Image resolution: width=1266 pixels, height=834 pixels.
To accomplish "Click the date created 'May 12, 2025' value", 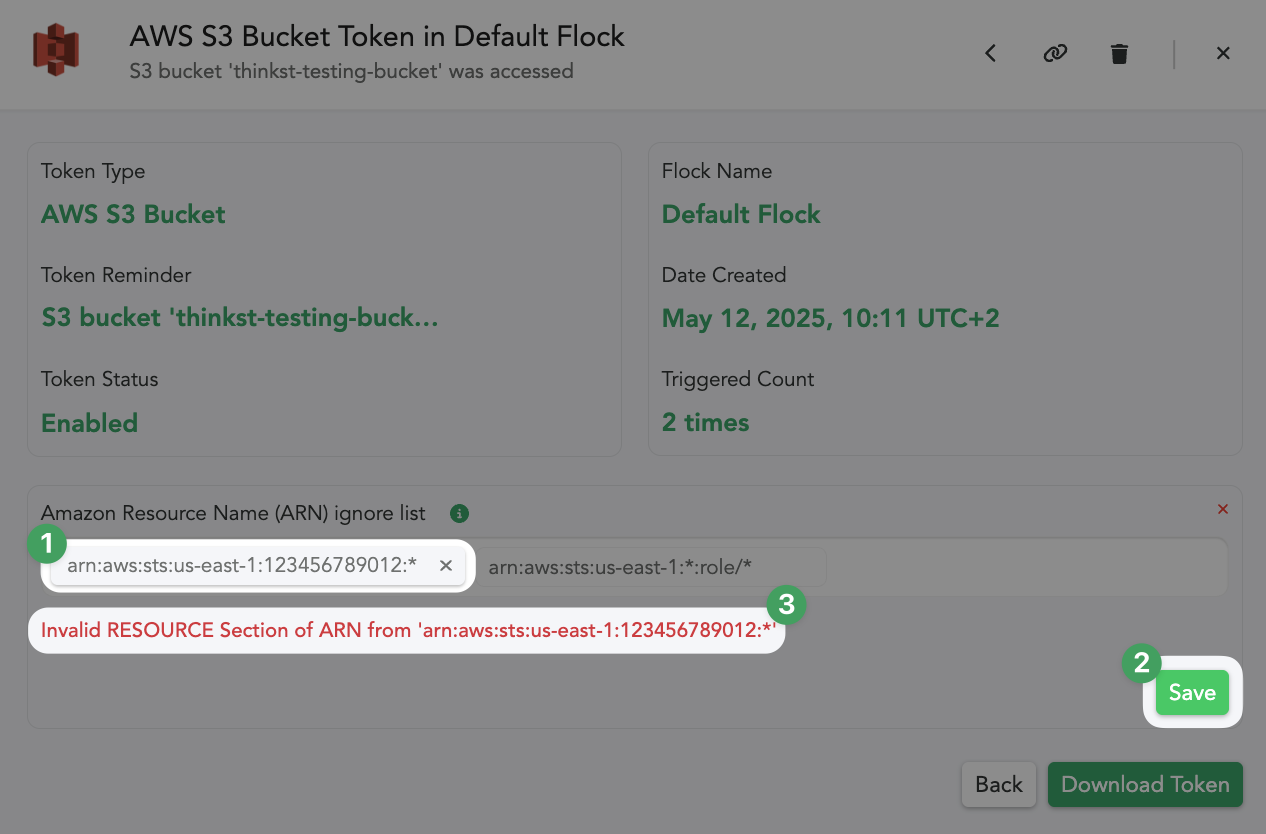I will [830, 318].
